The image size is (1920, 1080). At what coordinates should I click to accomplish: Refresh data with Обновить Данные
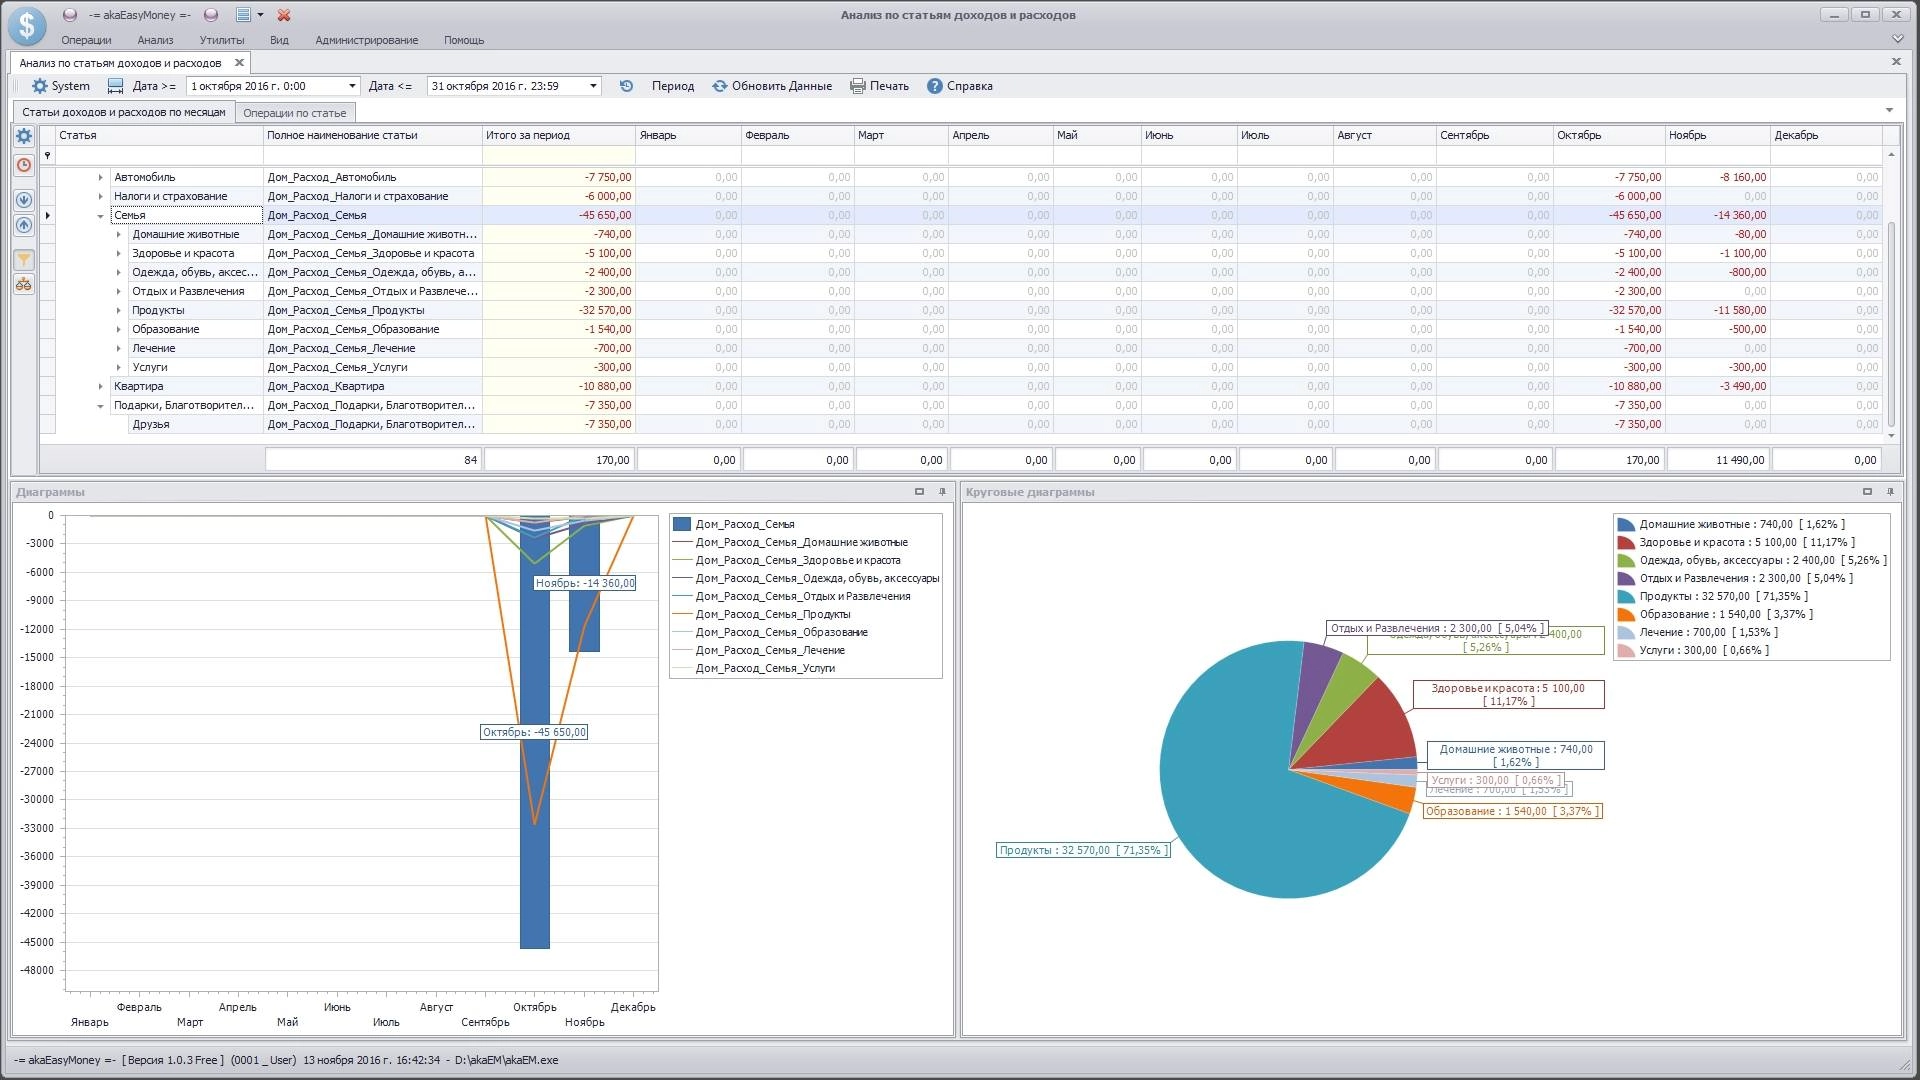point(772,86)
